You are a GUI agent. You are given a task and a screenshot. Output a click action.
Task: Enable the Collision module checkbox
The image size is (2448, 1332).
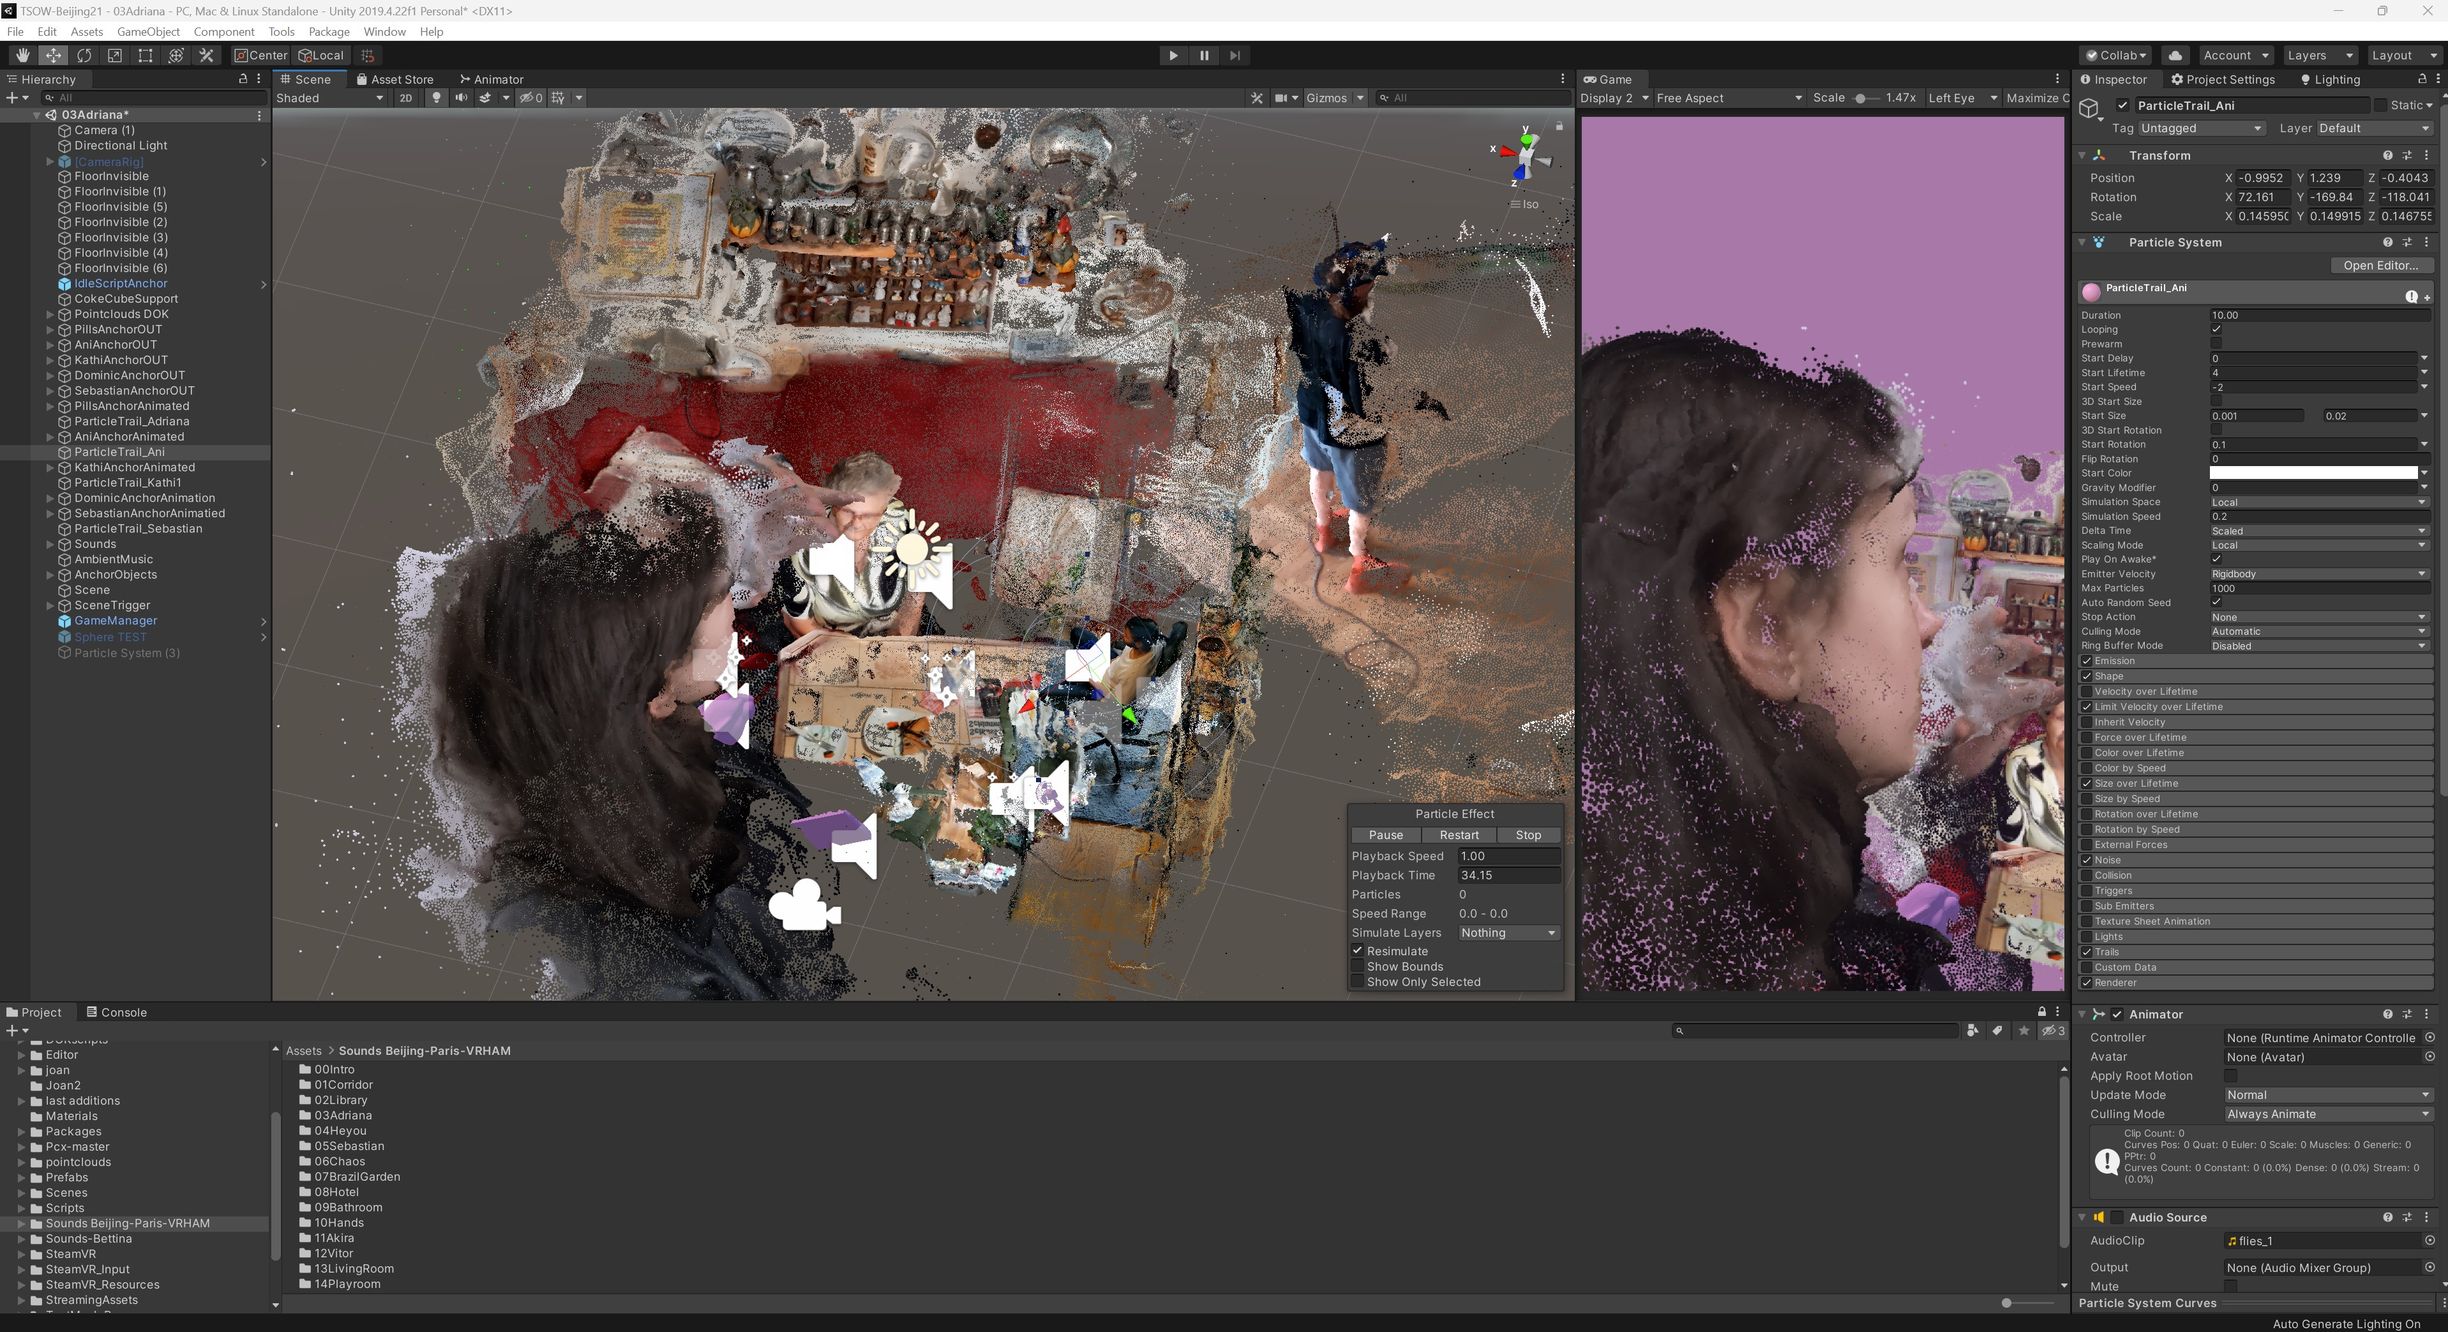2087,876
